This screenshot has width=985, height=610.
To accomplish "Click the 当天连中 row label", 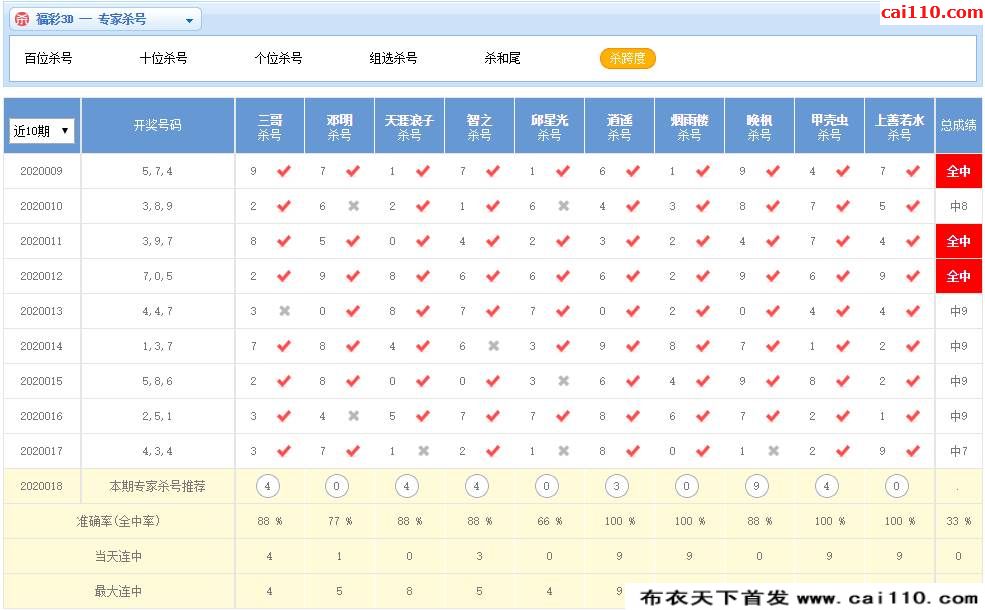I will coord(118,557).
